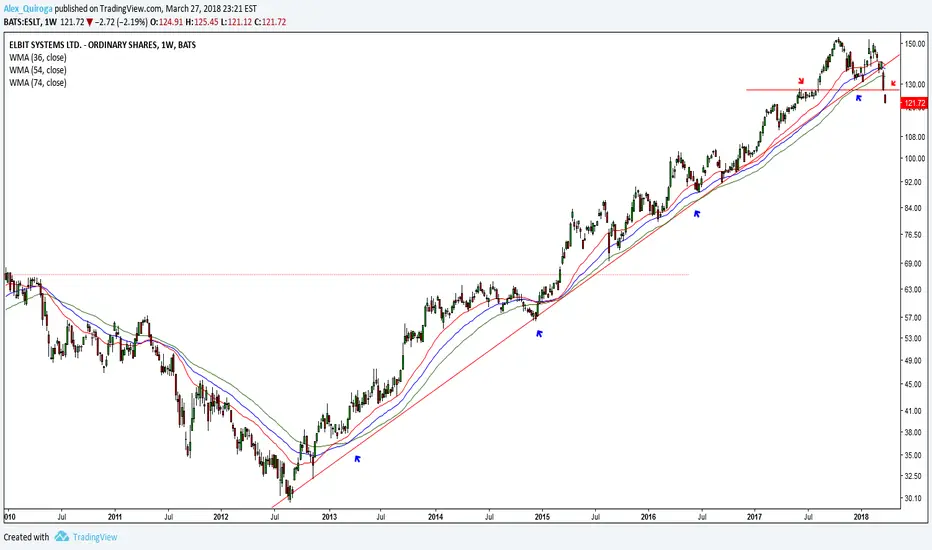Click the TradingView cloud logo icon
The image size is (932, 550).
coord(61,536)
